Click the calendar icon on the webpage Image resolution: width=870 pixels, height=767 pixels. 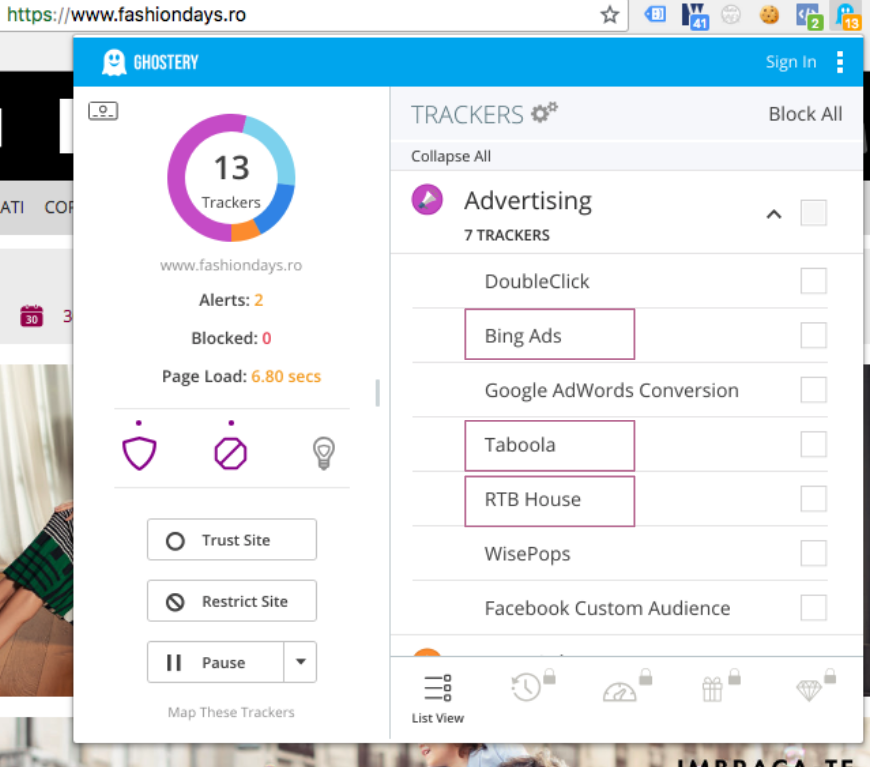(32, 316)
